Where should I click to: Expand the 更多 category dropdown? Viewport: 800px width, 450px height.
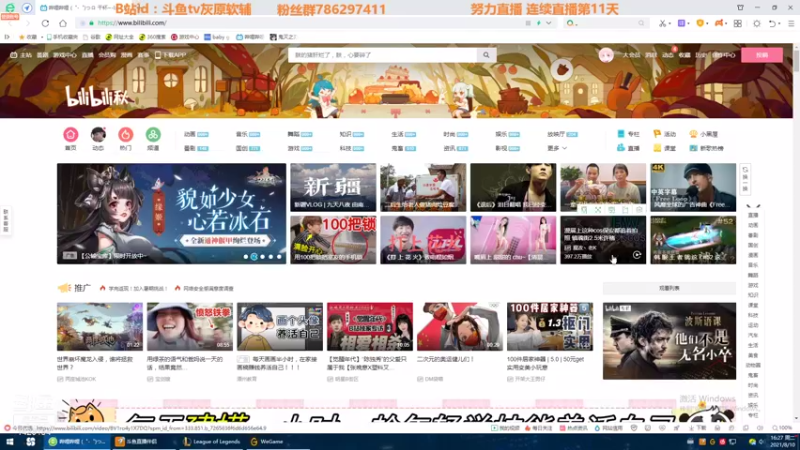tap(557, 148)
